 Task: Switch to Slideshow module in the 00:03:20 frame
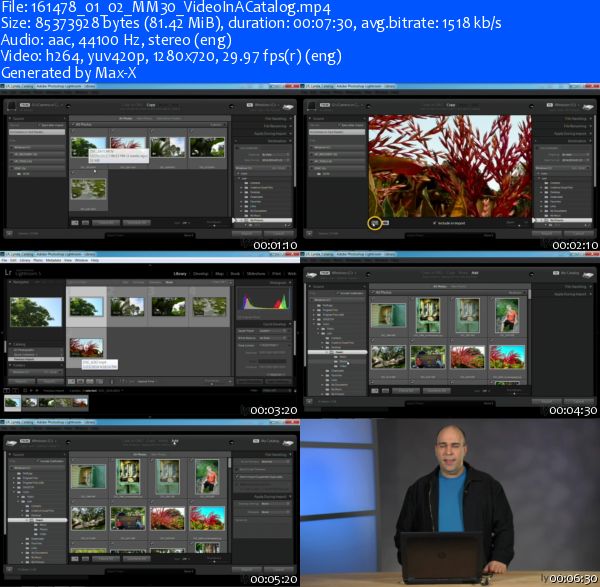tap(256, 274)
